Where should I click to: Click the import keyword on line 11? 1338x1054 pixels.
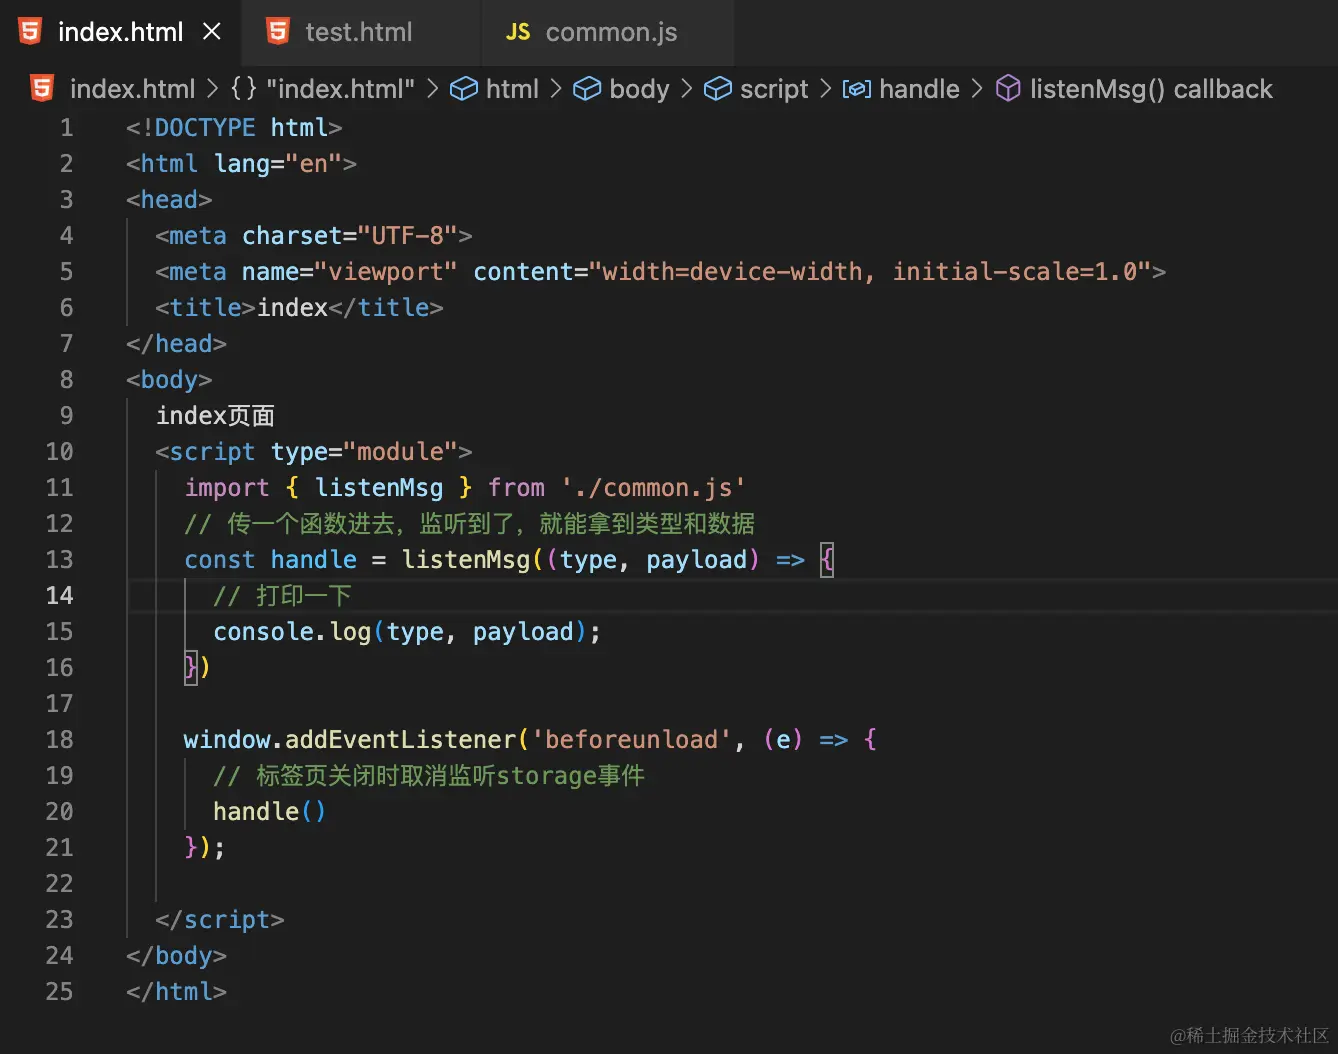pyautogui.click(x=227, y=488)
